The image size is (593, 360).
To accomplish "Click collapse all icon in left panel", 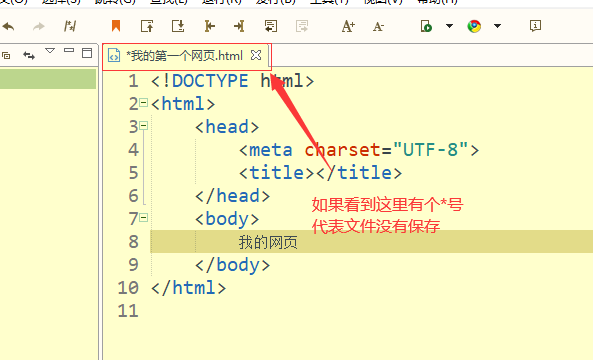I will [x=6, y=56].
